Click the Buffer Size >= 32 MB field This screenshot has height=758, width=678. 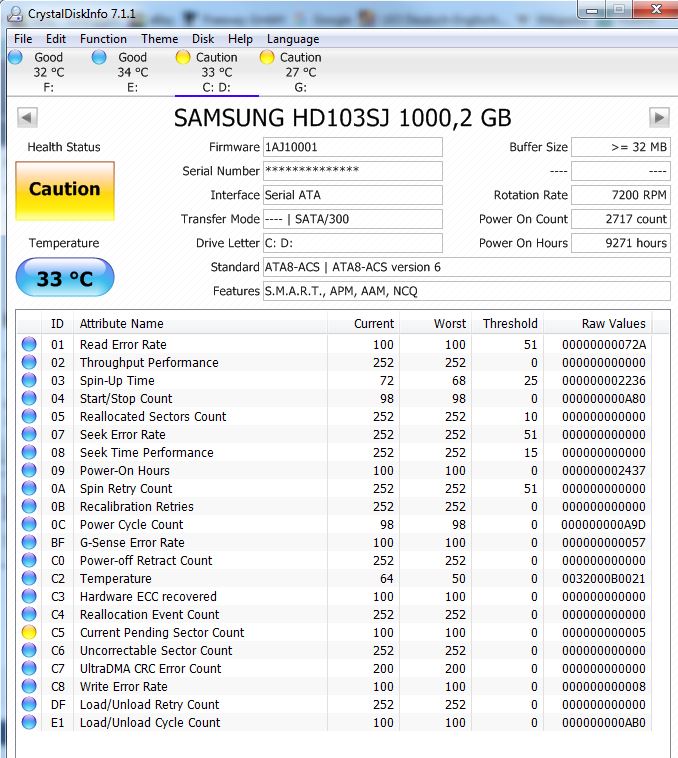click(x=620, y=147)
